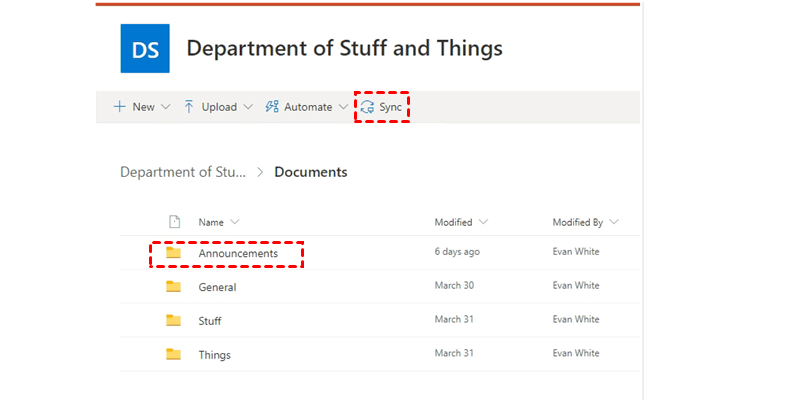Click the Stuff folder icon
The height and width of the screenshot is (400, 800).
point(174,321)
